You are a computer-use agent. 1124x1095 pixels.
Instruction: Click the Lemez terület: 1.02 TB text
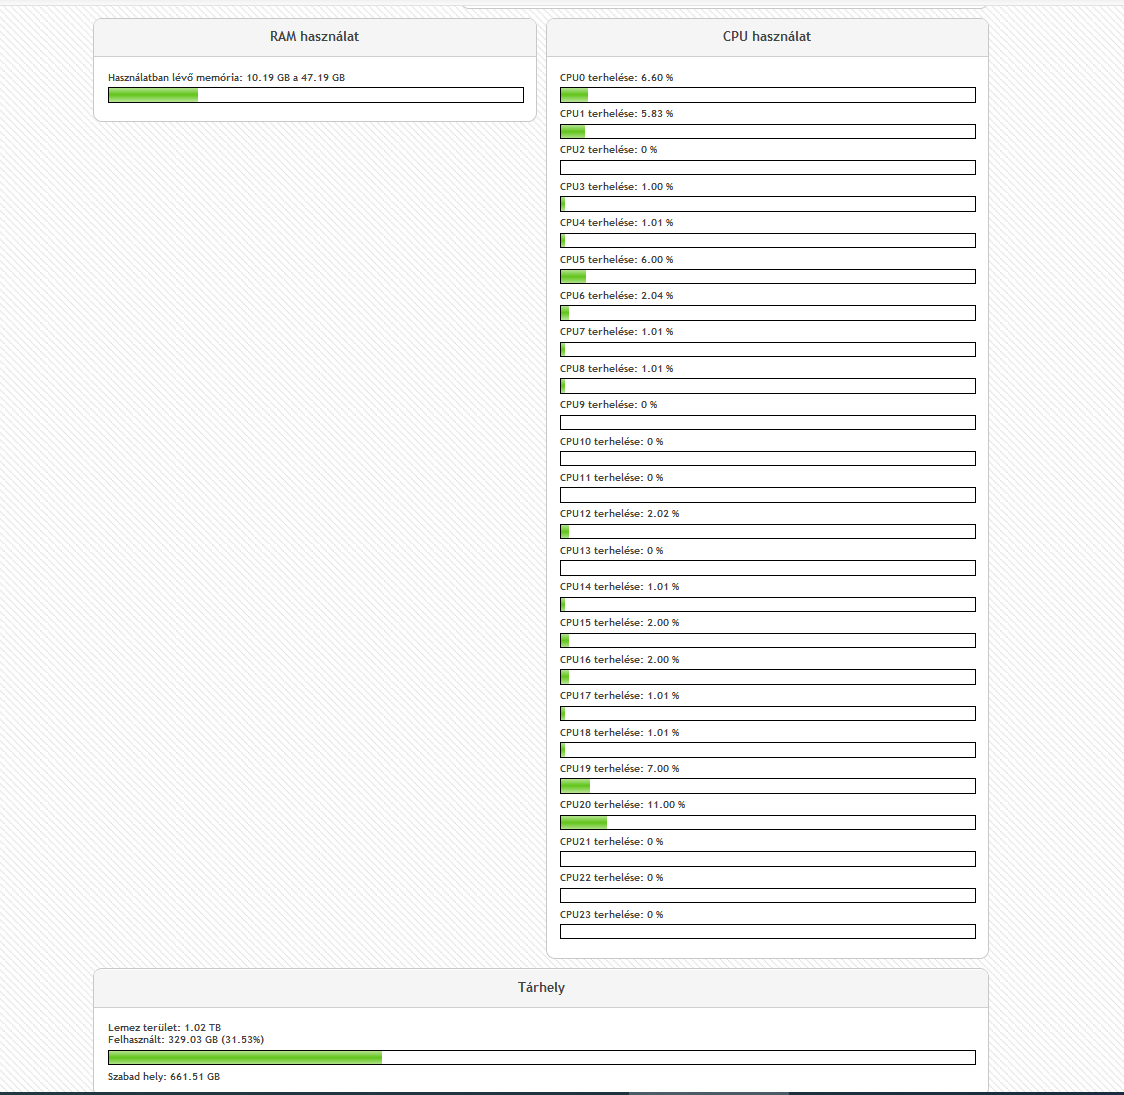[x=164, y=1028]
